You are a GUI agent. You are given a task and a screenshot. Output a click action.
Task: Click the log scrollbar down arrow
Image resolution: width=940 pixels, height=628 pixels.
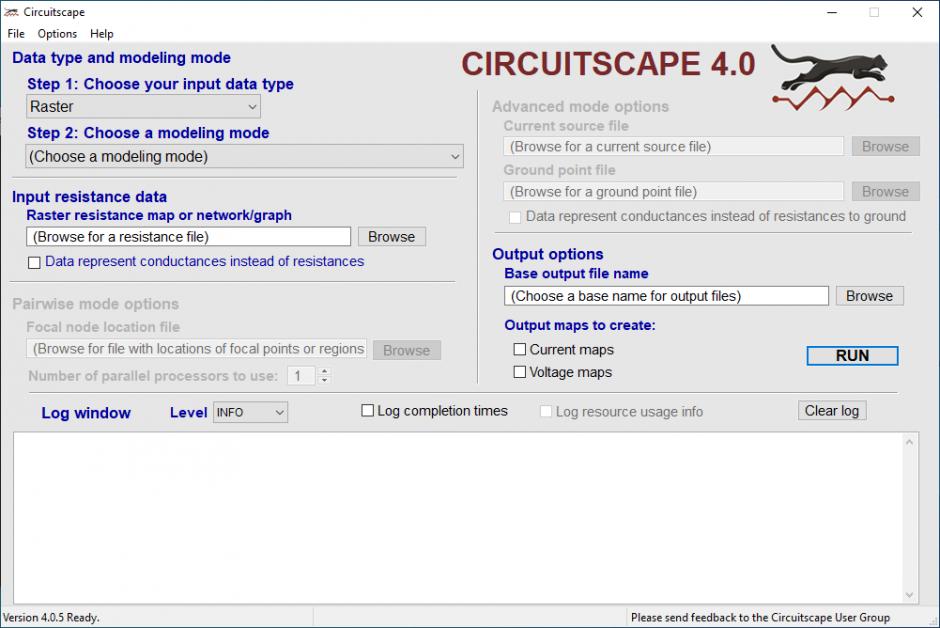tap(909, 595)
